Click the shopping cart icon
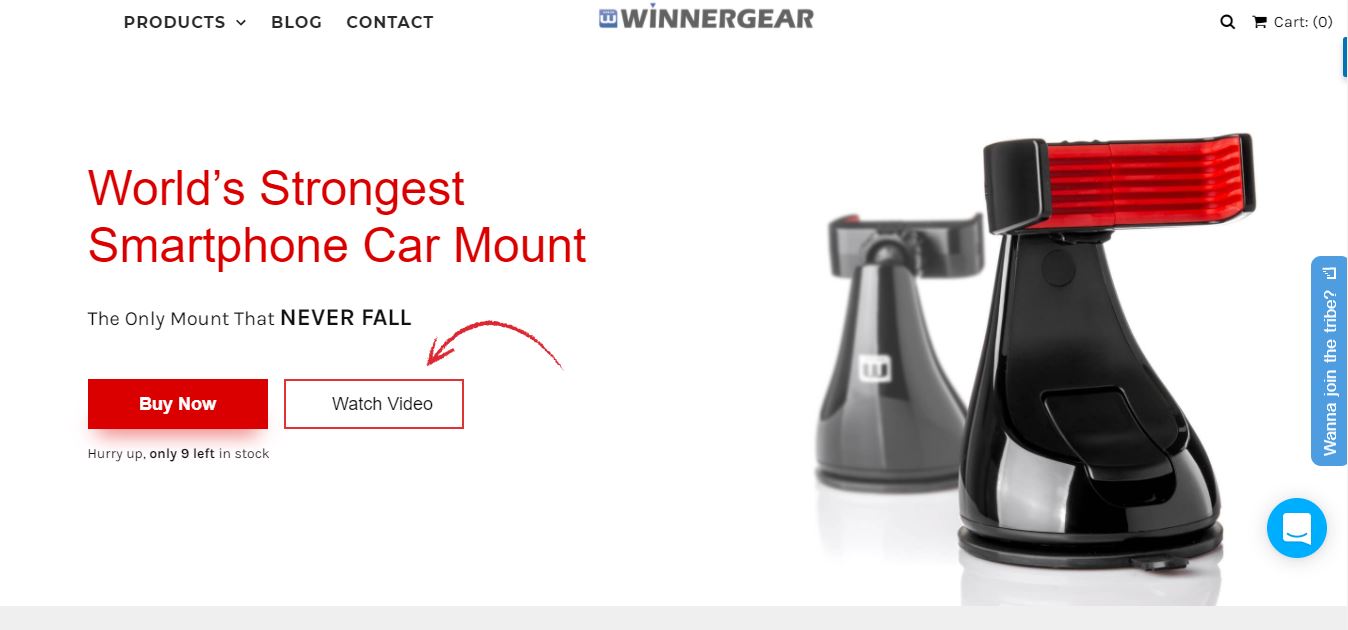The image size is (1348, 630). click(1259, 22)
